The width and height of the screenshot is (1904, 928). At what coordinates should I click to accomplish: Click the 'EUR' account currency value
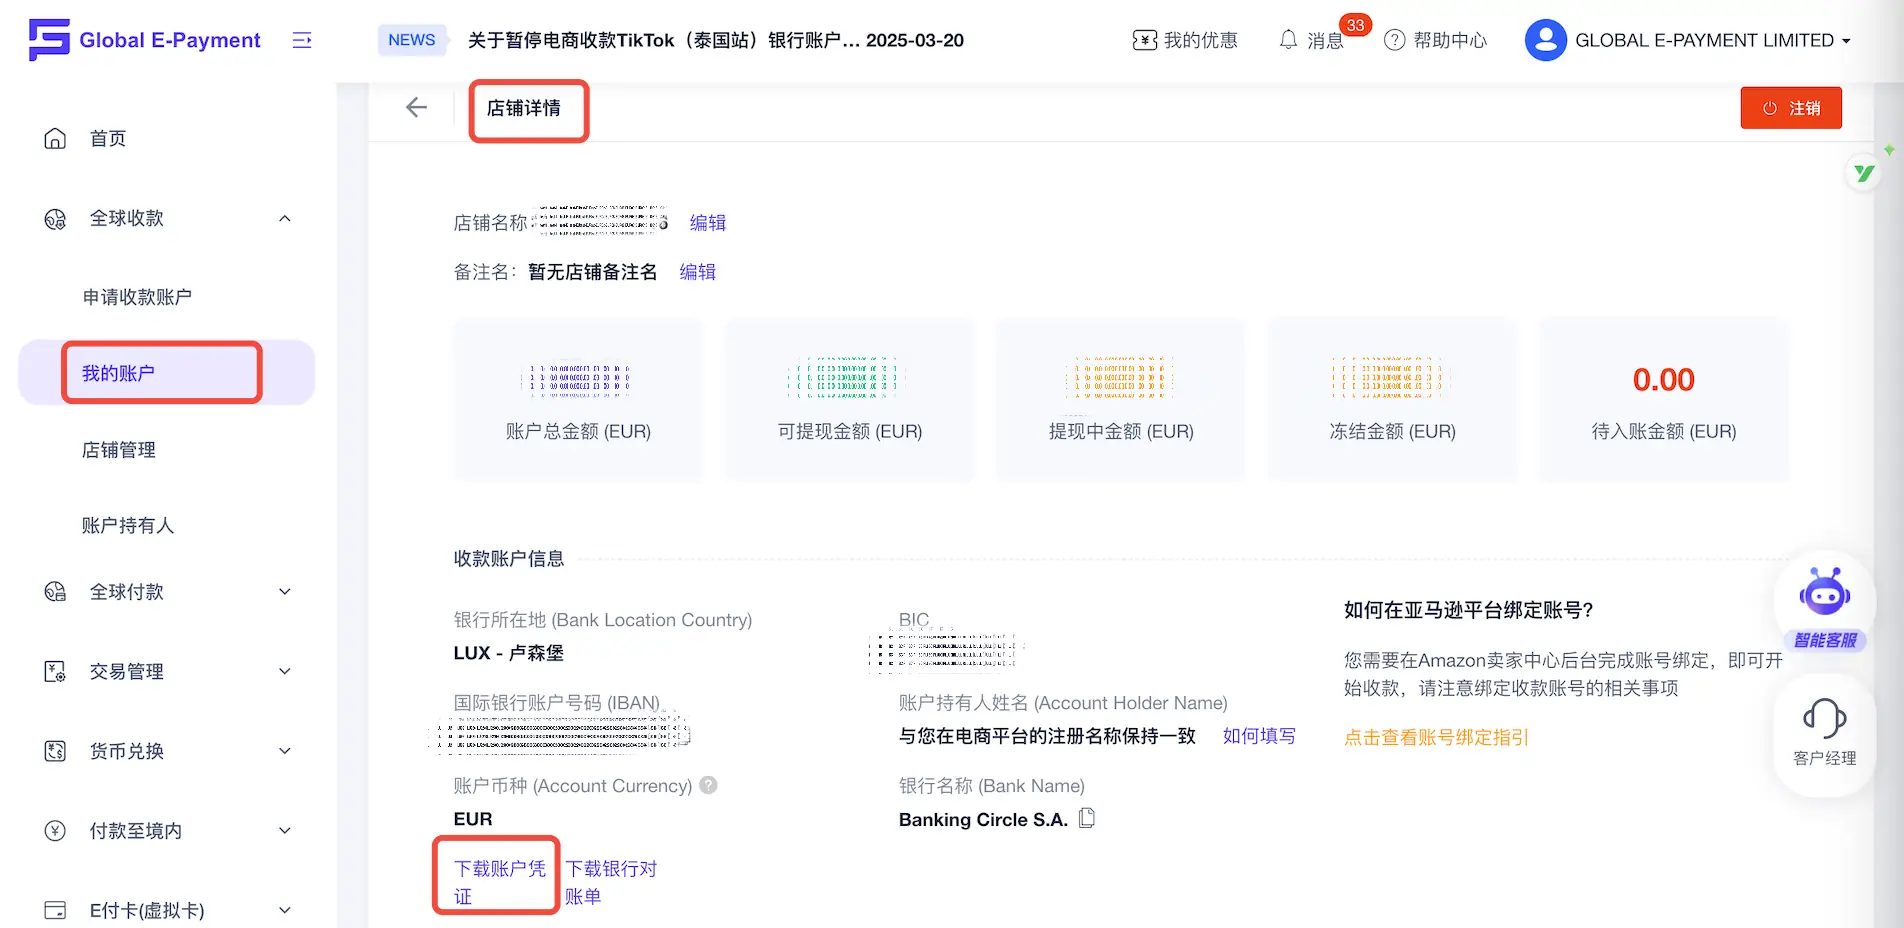[x=473, y=819]
